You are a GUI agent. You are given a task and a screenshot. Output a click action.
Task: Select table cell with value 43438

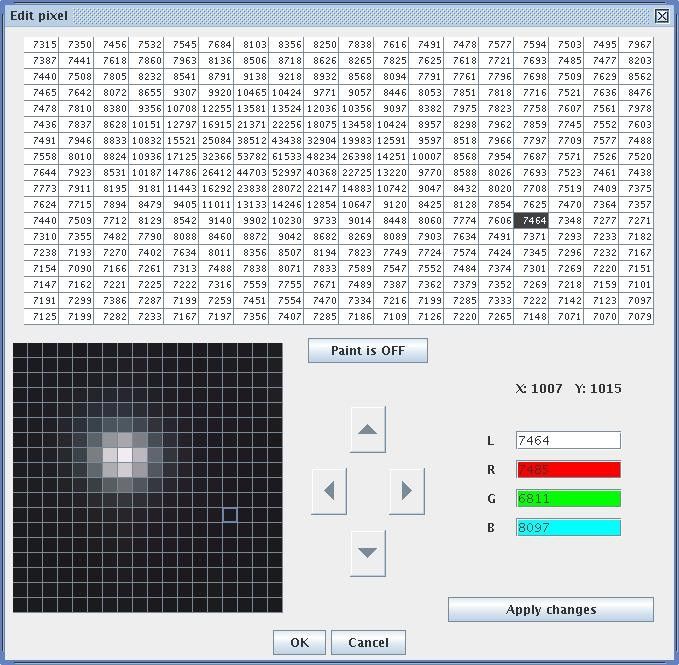pyautogui.click(x=286, y=140)
